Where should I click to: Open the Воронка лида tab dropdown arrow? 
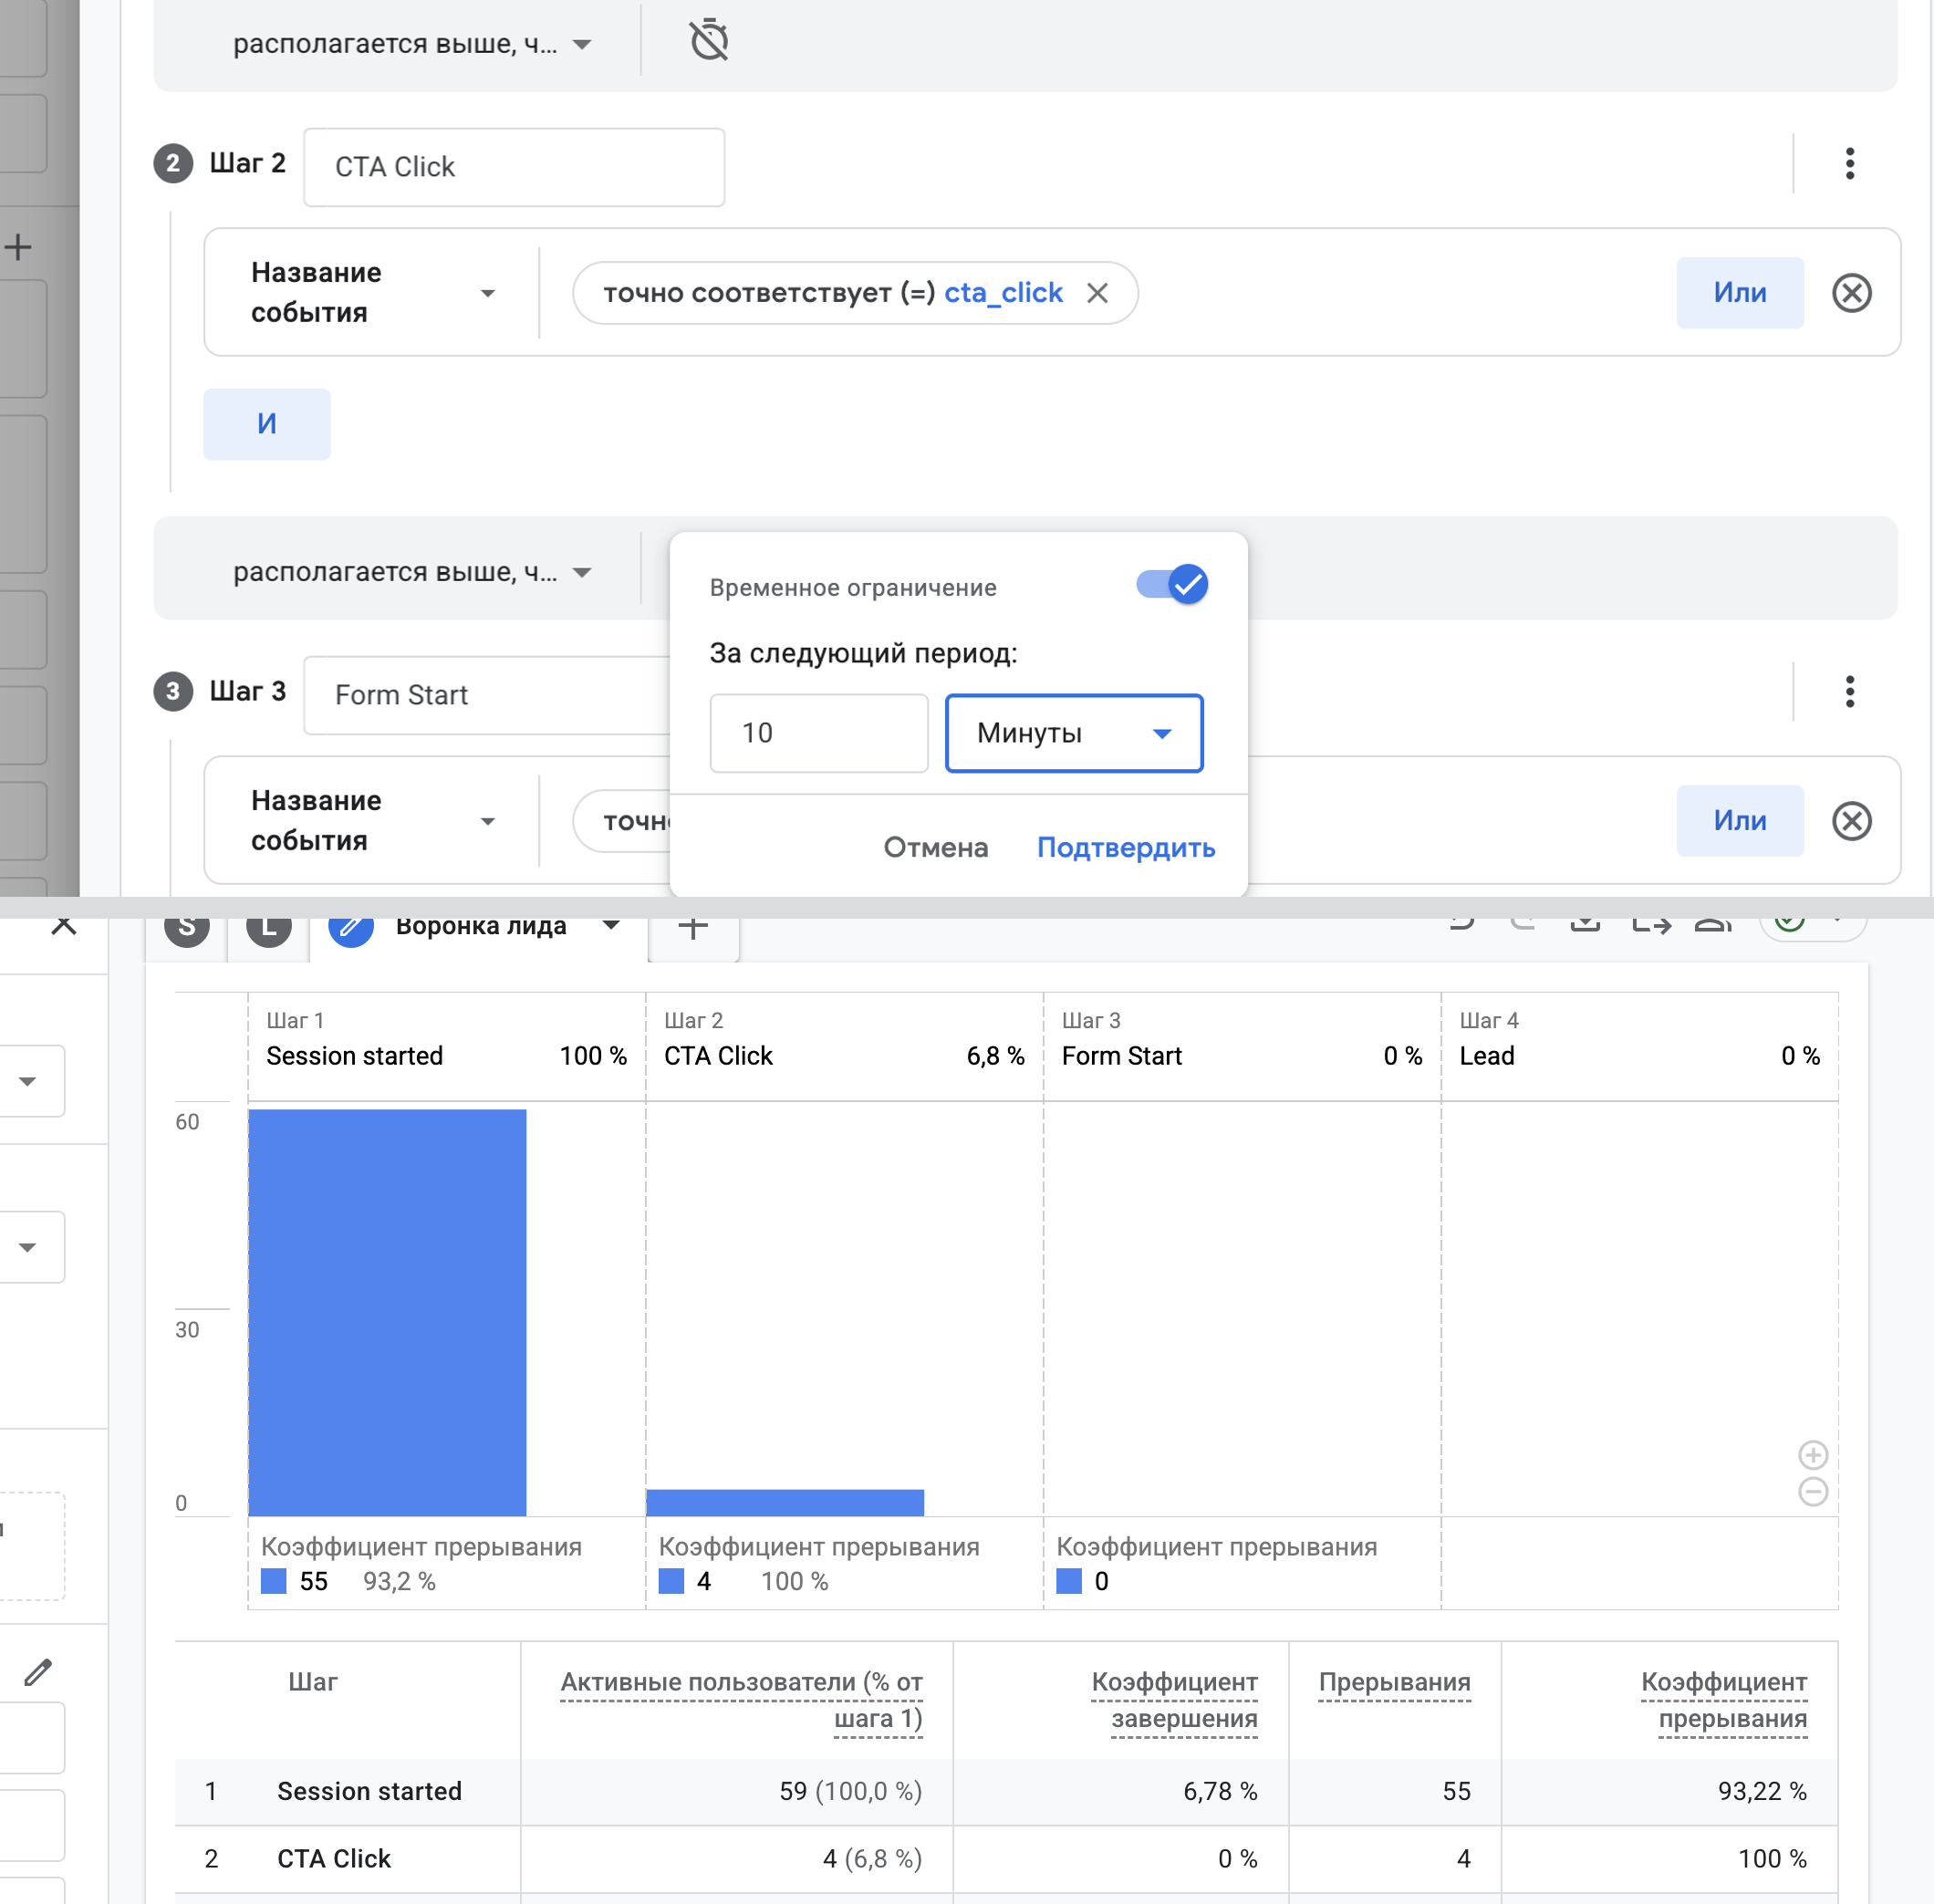tap(611, 926)
